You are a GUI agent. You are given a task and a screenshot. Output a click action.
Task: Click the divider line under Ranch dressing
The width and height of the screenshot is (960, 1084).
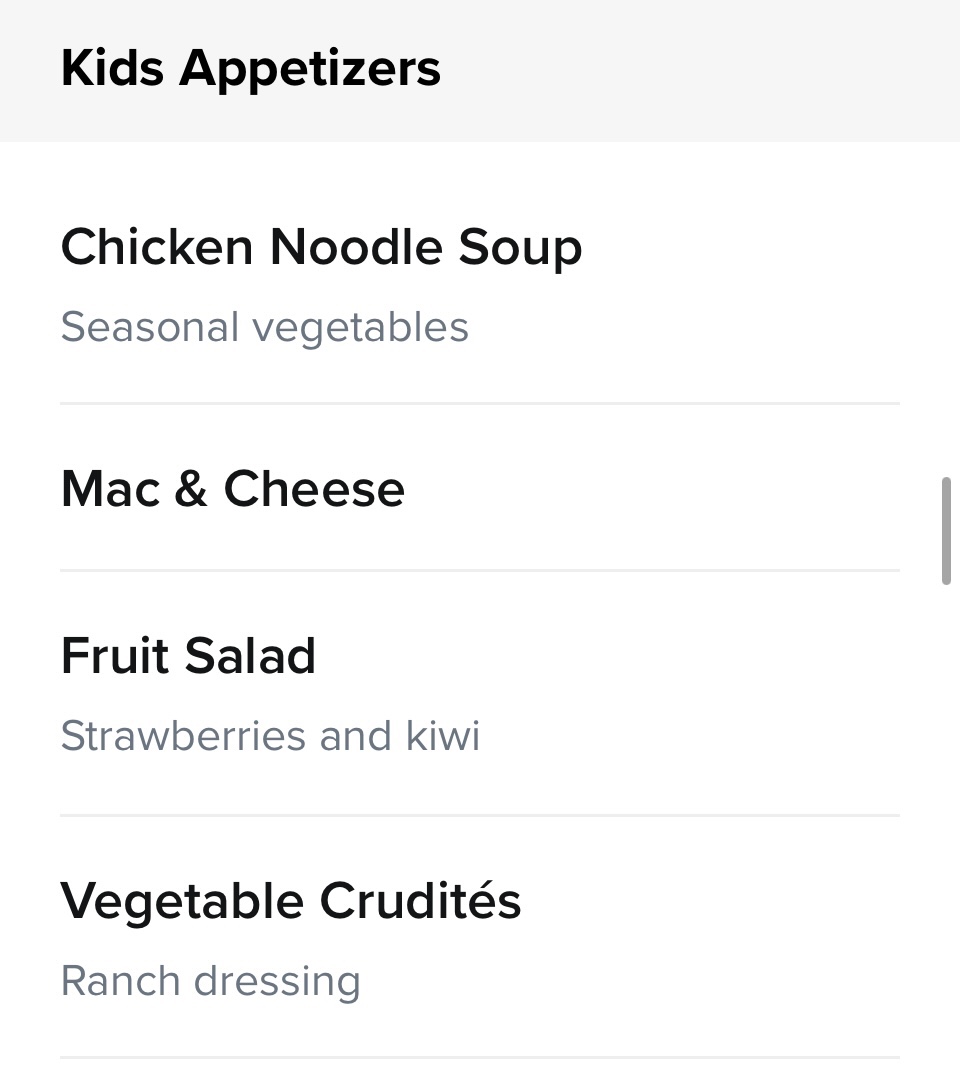coord(480,1057)
